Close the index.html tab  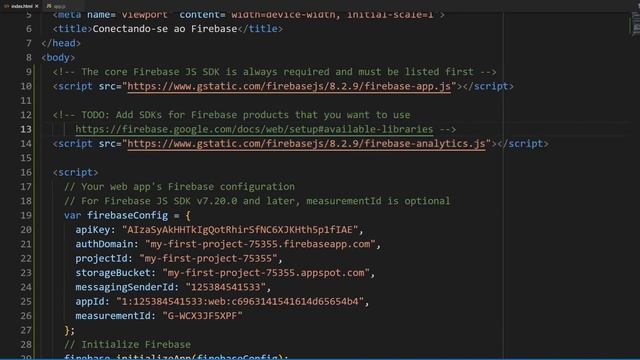tap(37, 6)
